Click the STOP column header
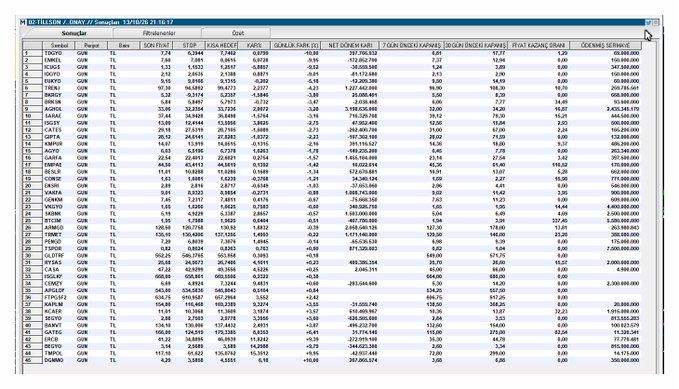 pos(189,45)
